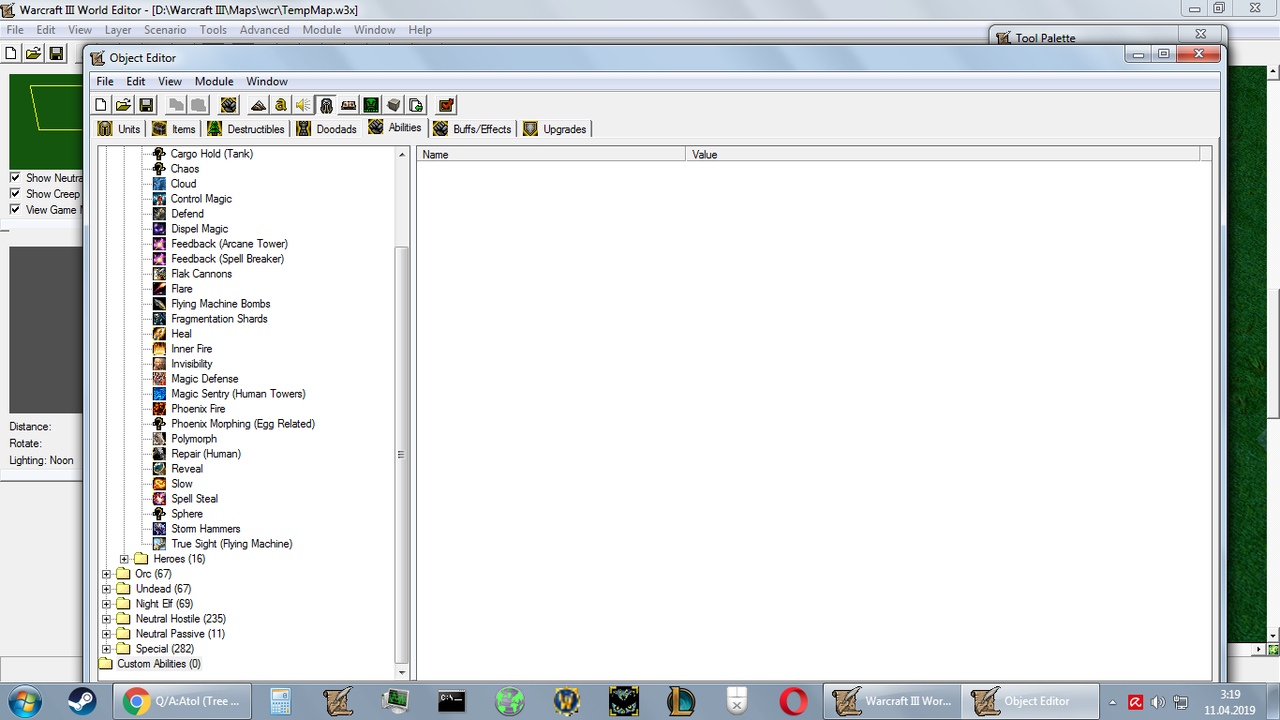
Task: Click the Value column header
Action: coord(943,155)
